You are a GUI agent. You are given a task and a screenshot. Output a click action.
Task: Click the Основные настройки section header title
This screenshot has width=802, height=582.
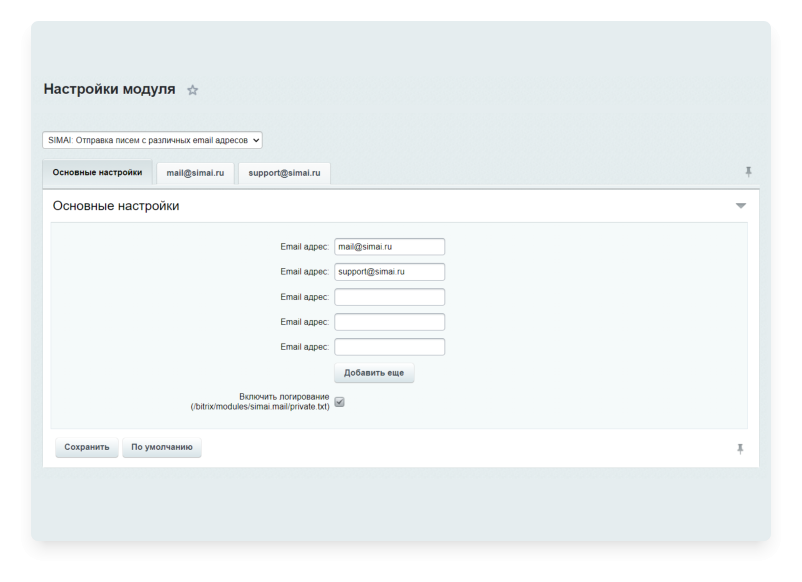coord(116,206)
